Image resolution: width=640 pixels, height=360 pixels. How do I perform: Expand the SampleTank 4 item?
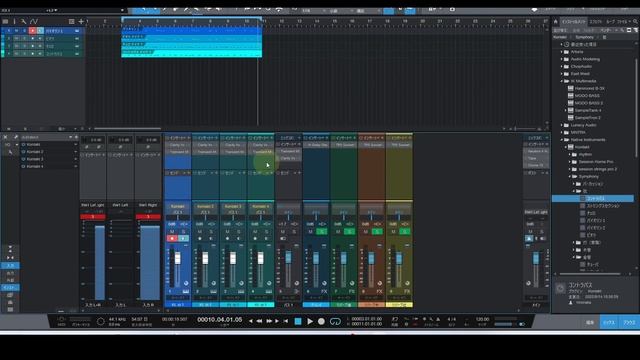566,110
